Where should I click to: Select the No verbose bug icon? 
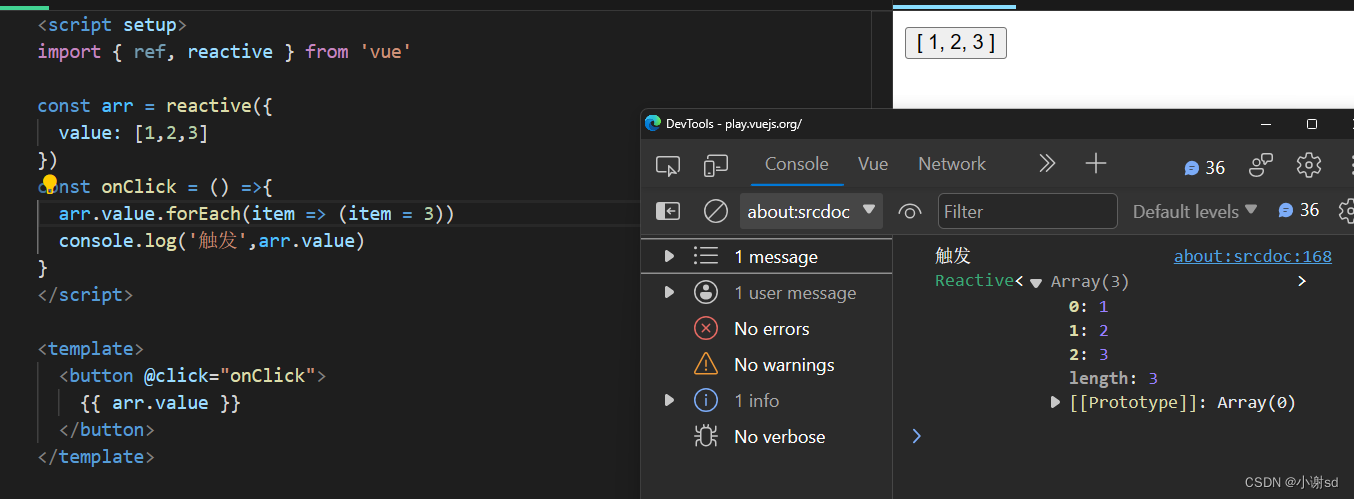click(x=706, y=436)
